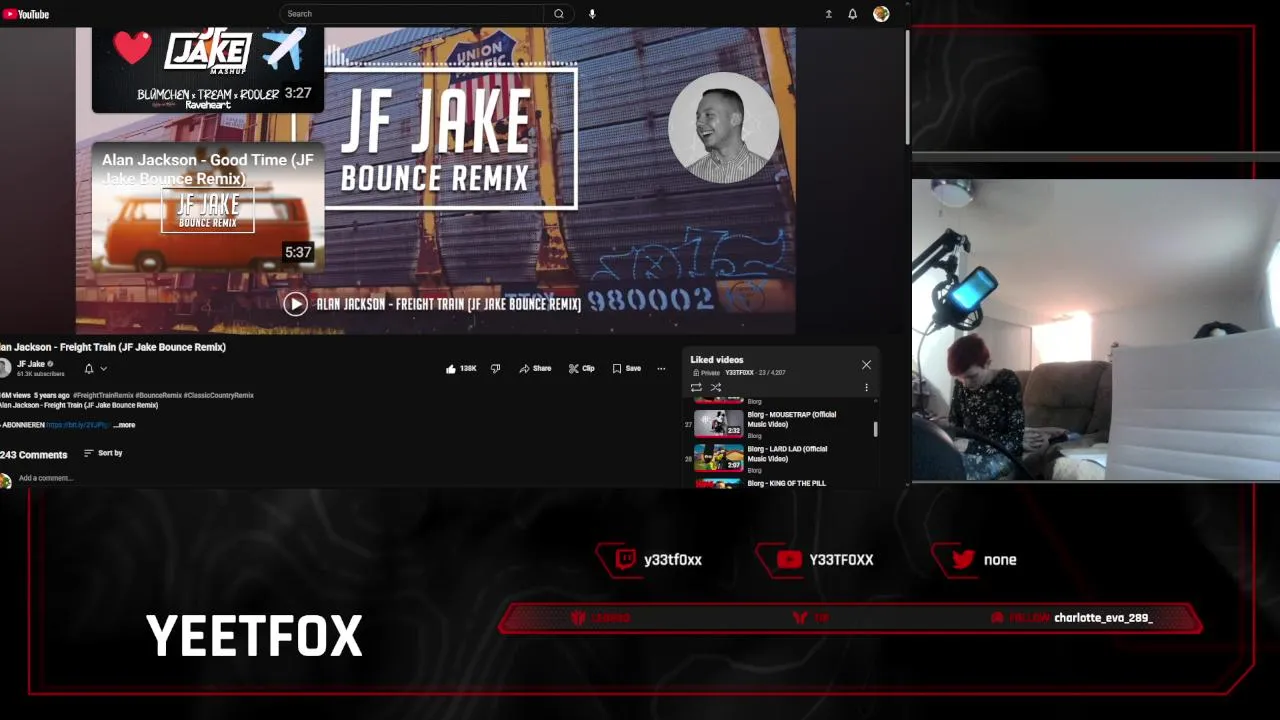Click the play circle icon in video
This screenshot has height=720, width=1280.
(x=295, y=304)
